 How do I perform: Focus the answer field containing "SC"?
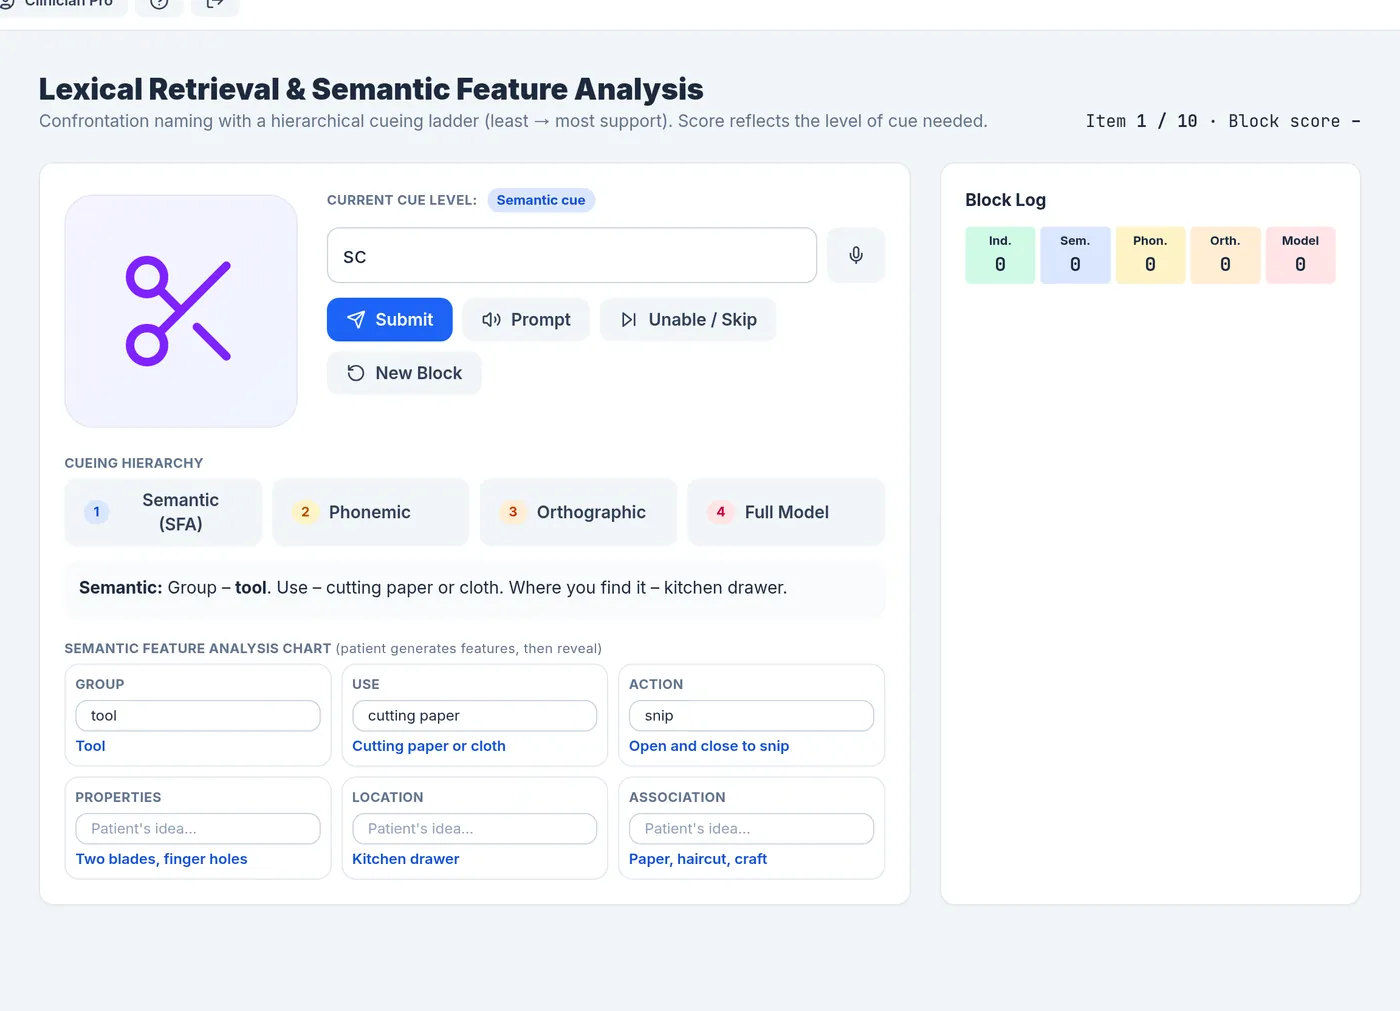(572, 256)
